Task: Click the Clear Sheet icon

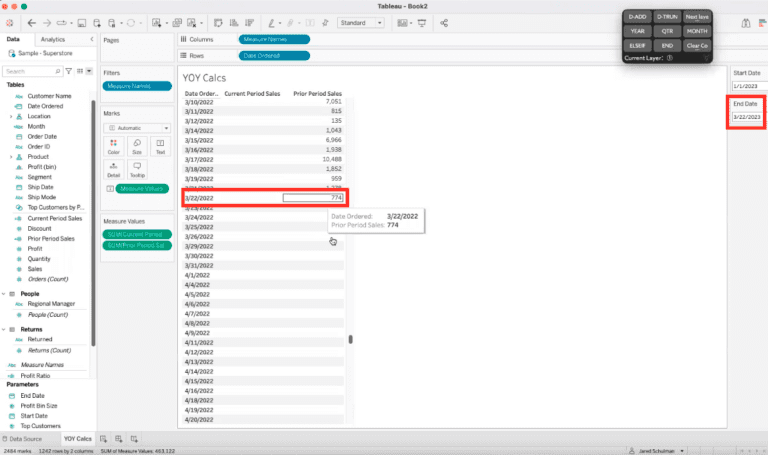Action: 192,23
